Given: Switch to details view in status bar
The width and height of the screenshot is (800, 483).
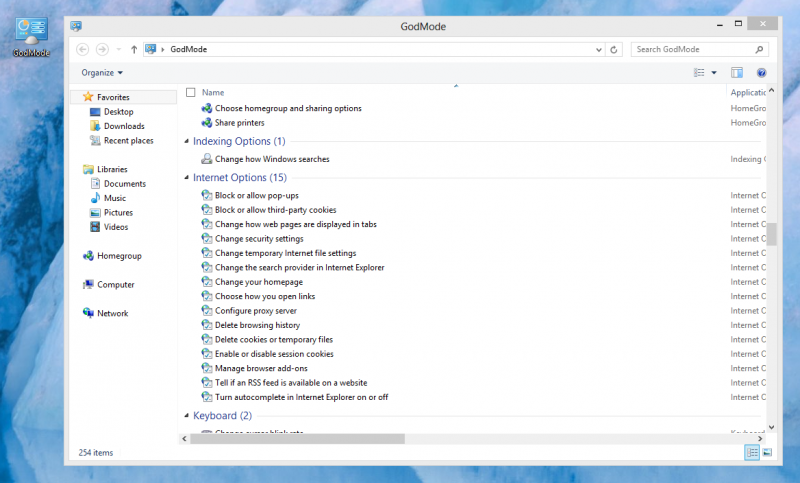Looking at the screenshot, I should [x=752, y=452].
